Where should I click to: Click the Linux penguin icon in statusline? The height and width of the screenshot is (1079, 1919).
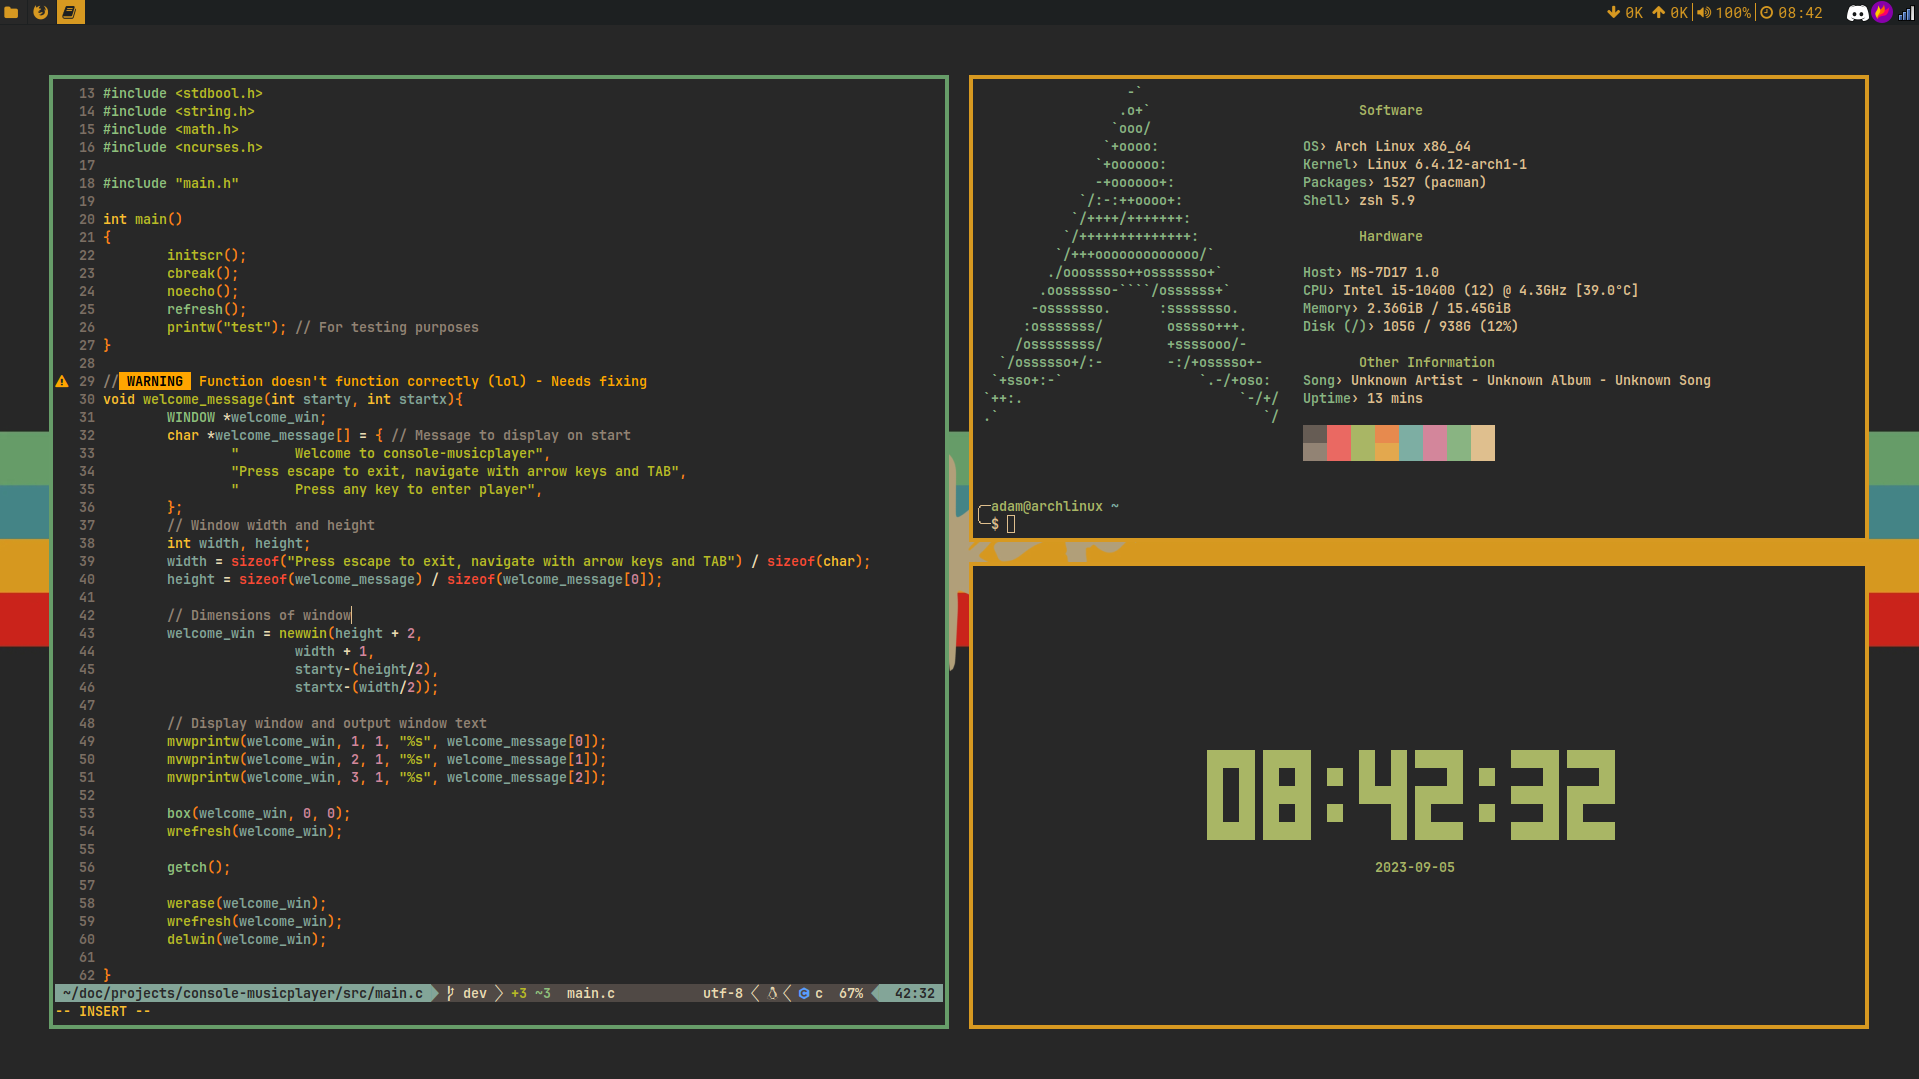(x=772, y=993)
